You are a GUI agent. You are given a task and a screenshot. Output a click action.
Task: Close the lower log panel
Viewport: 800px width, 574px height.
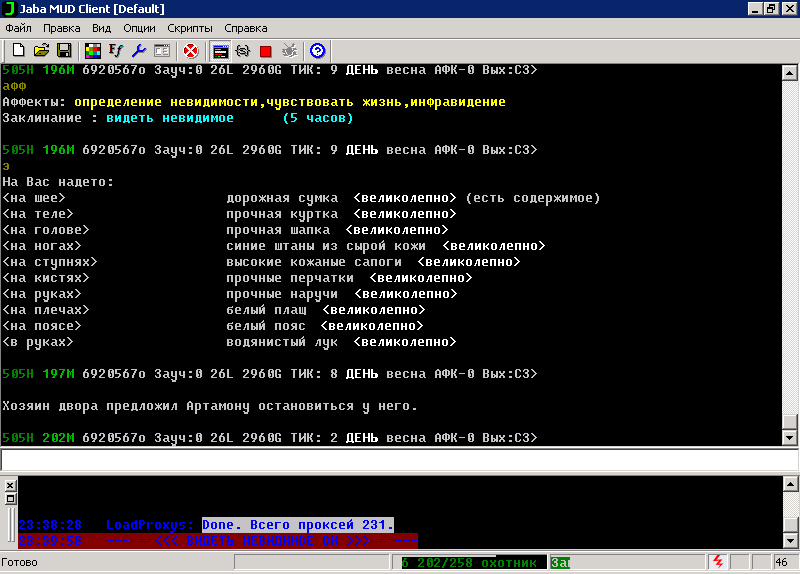[x=10, y=484]
